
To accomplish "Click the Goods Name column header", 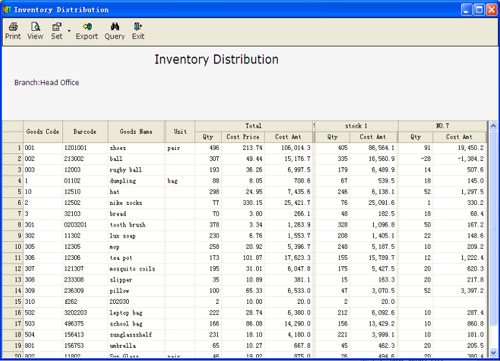I will coord(136,132).
